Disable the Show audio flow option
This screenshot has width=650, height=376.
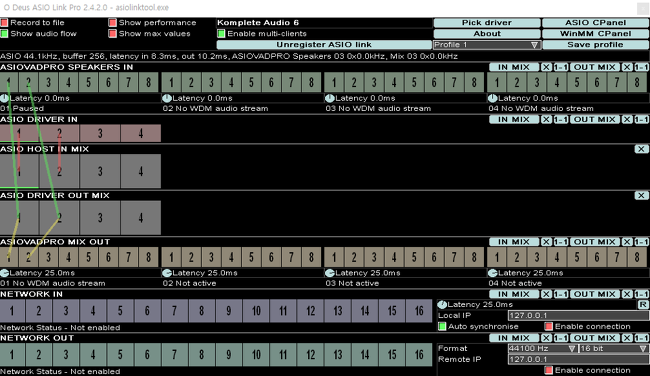pos(4,34)
